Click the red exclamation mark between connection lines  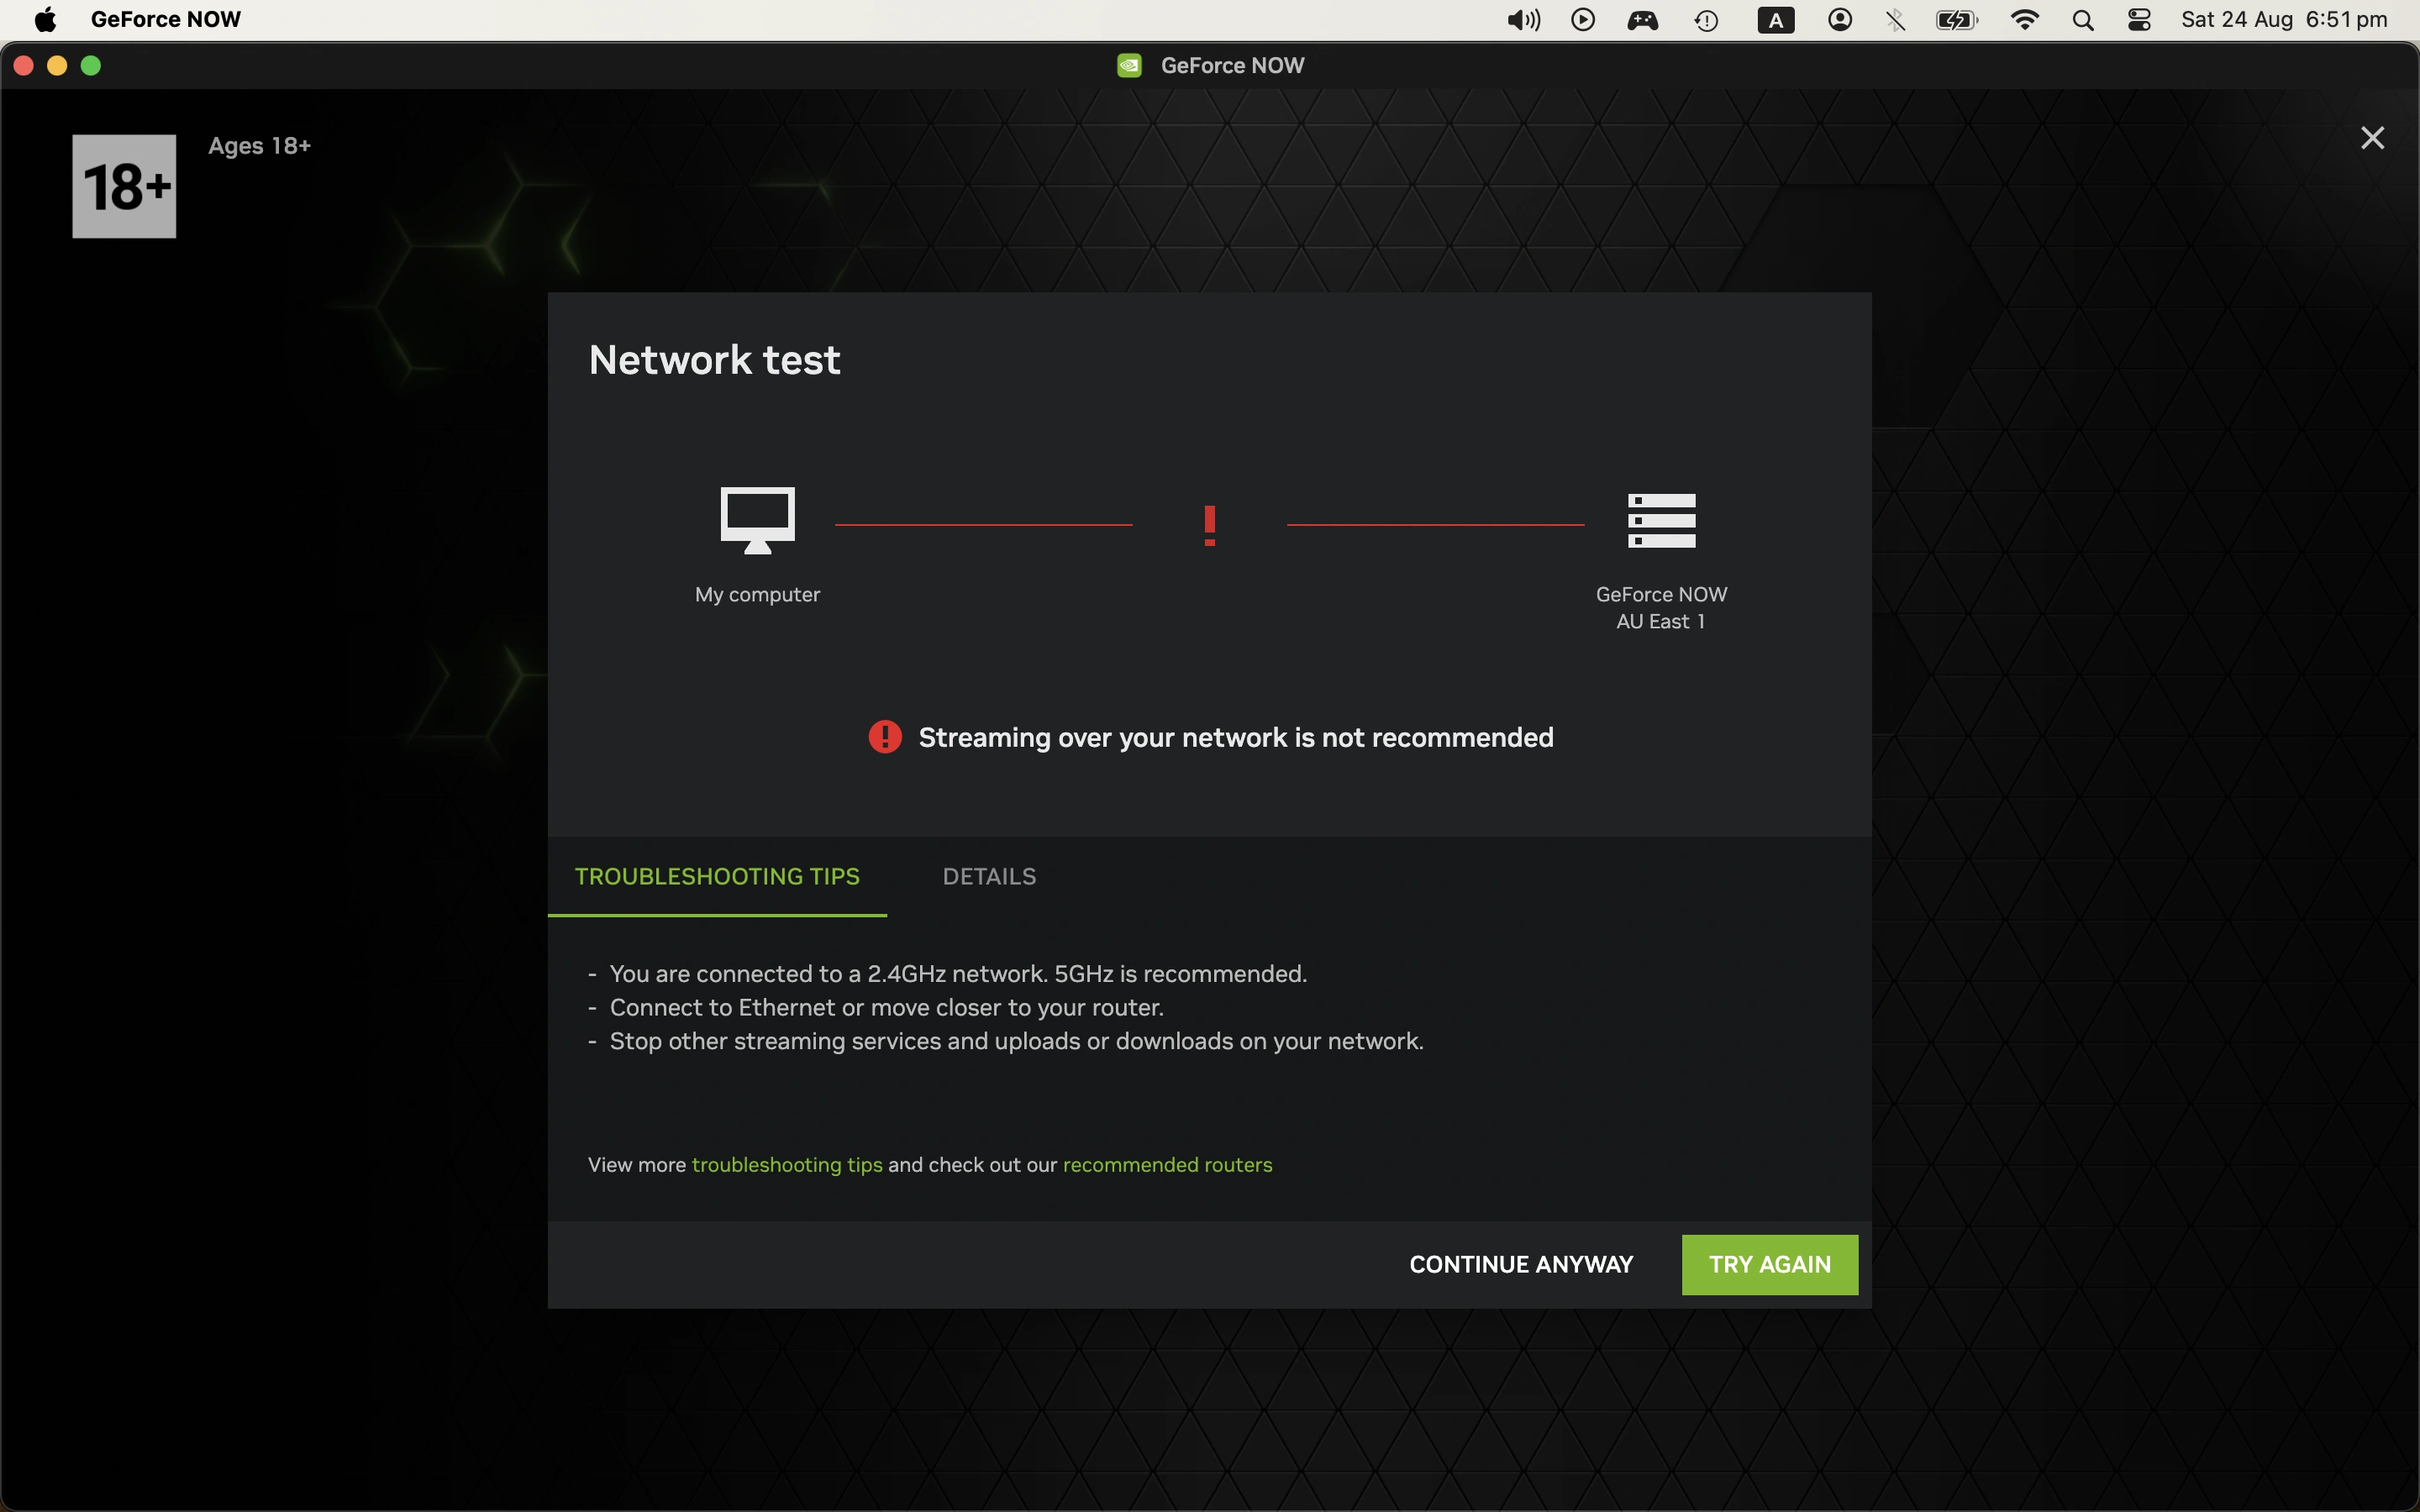click(x=1209, y=525)
